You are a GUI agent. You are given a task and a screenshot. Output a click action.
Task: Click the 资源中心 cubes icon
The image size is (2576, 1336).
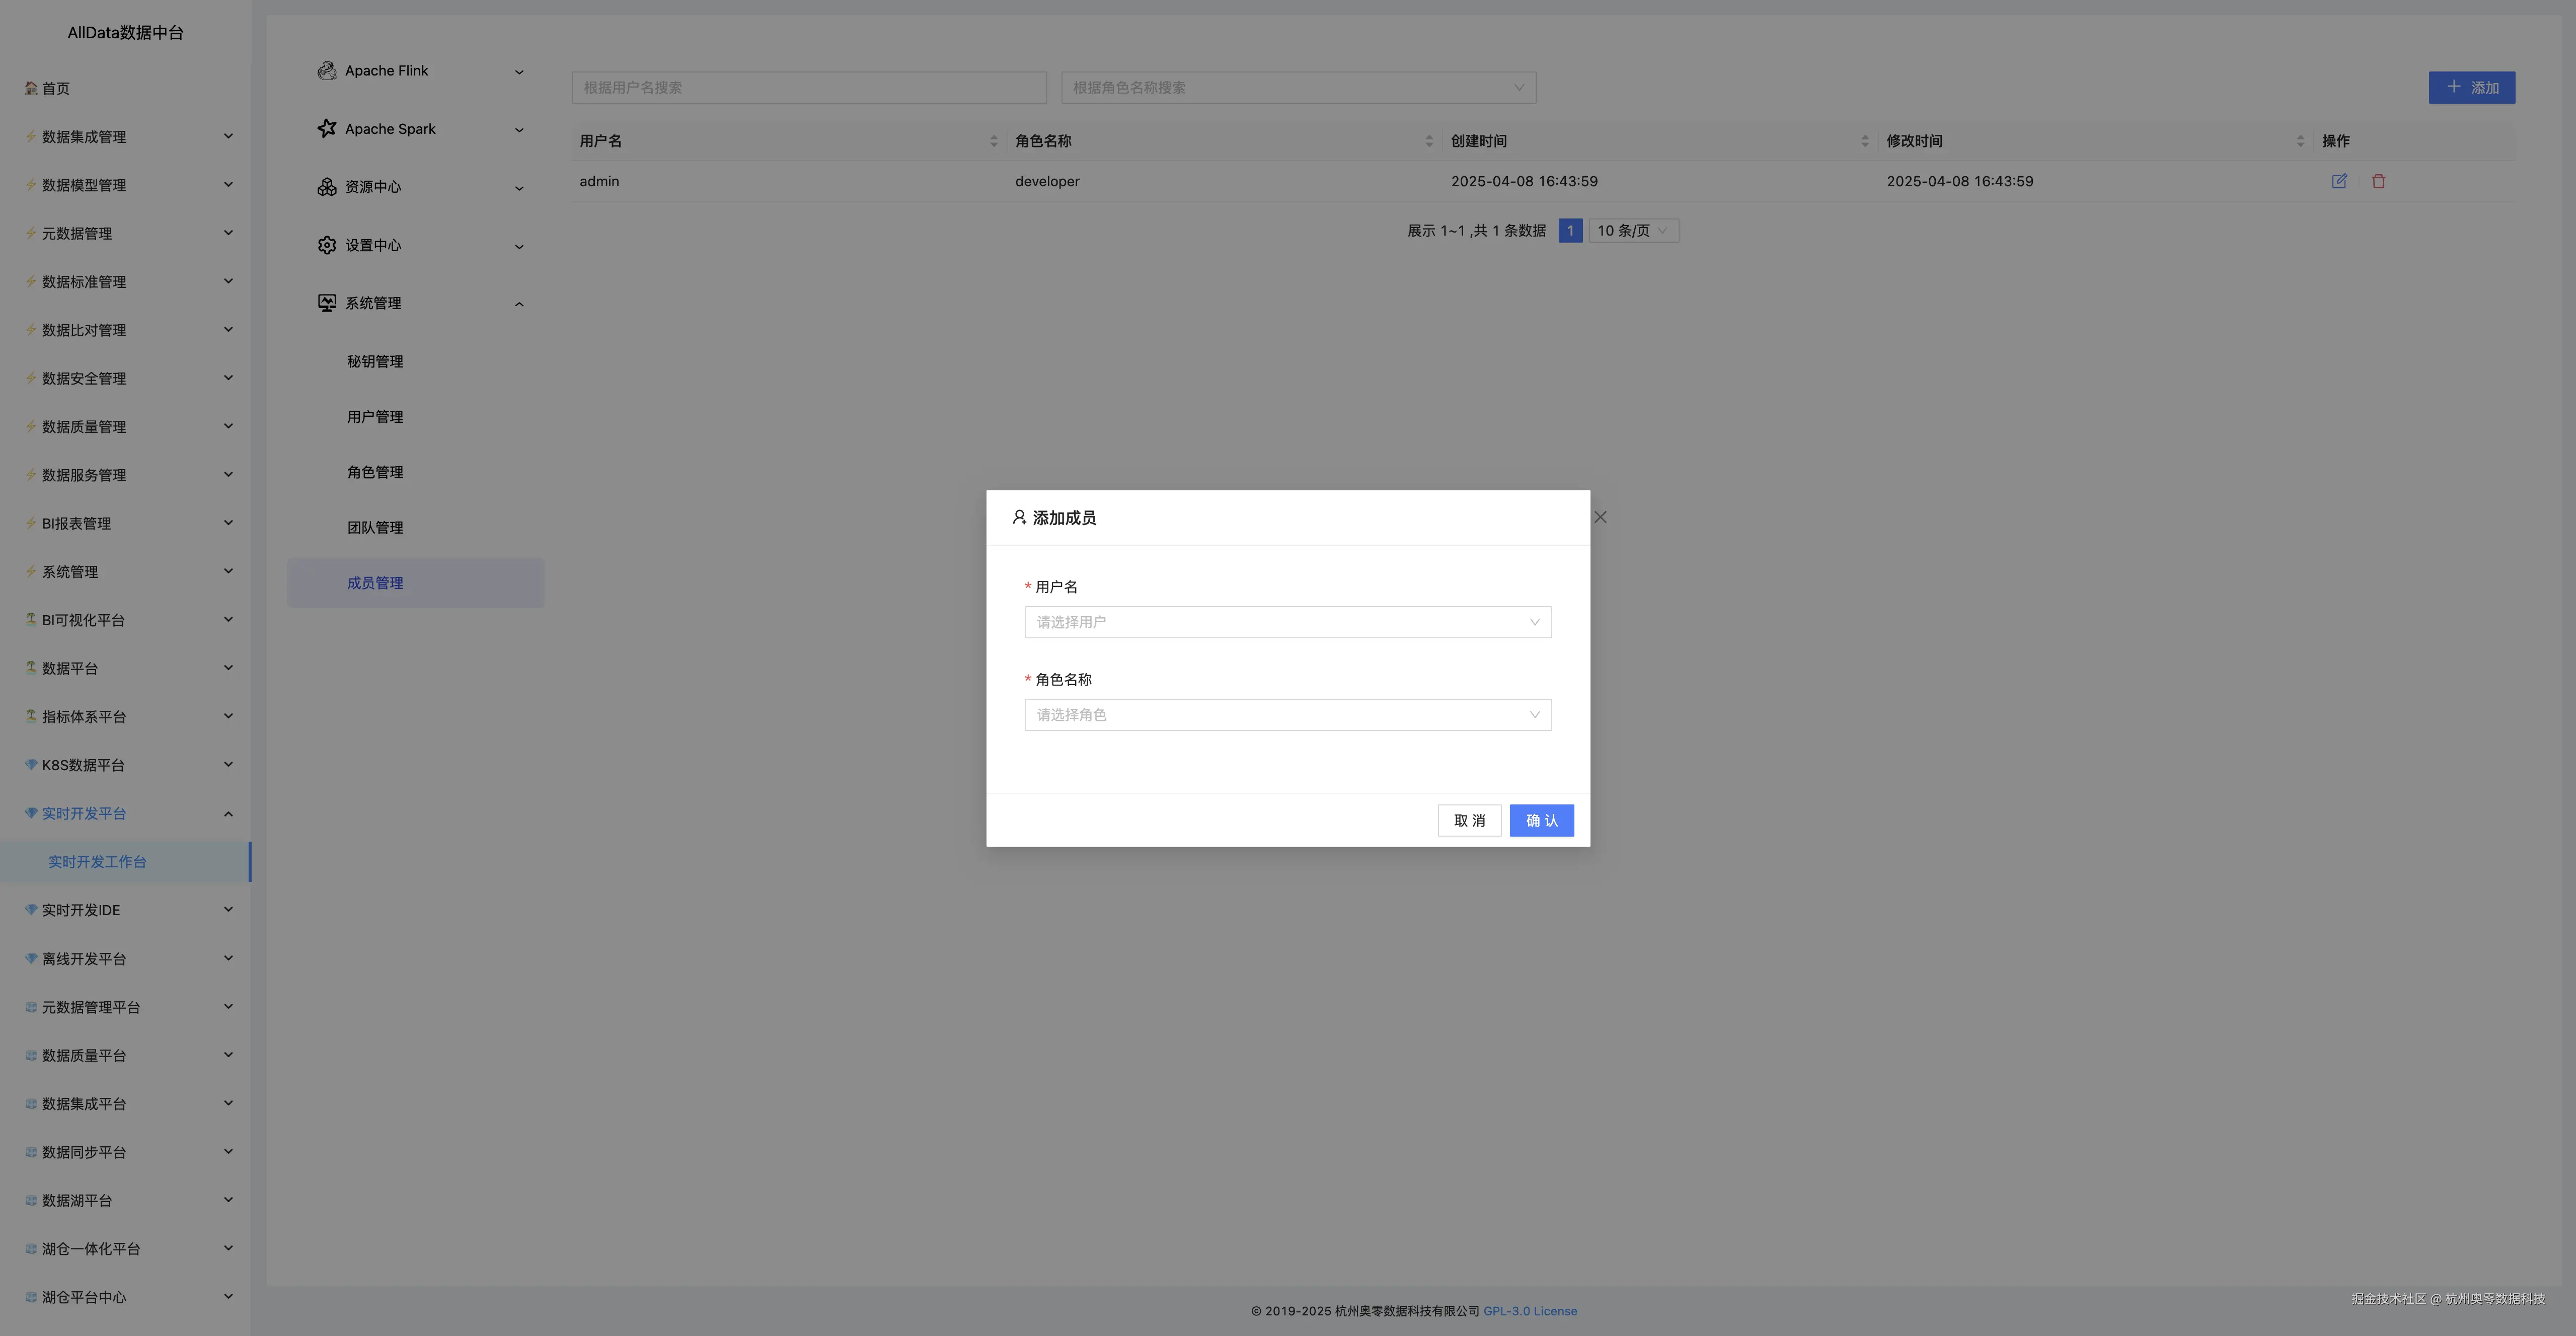326,187
